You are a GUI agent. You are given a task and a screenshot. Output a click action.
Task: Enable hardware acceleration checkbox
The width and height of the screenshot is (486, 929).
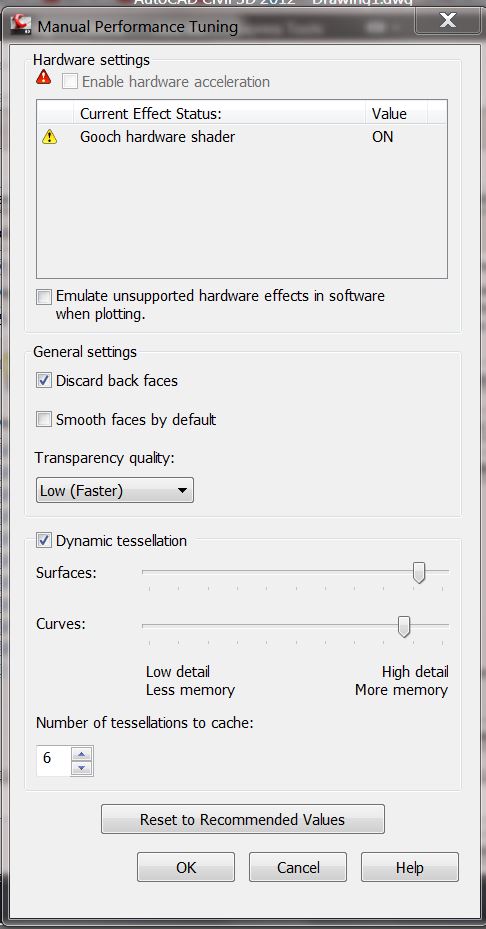click(70, 82)
